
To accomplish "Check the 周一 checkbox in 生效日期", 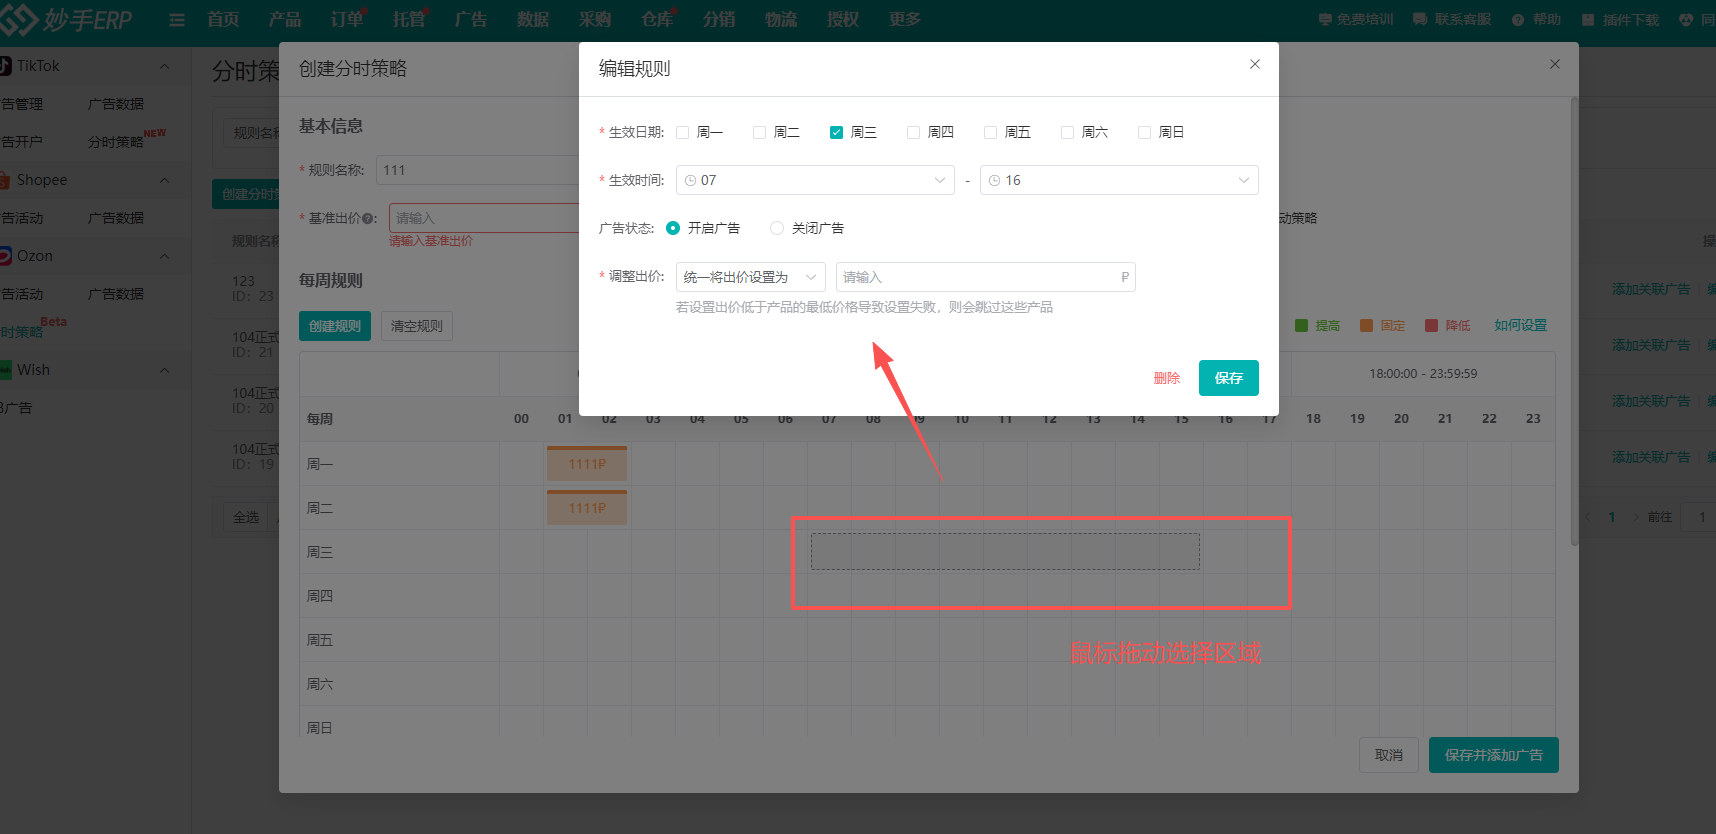I will coord(683,132).
